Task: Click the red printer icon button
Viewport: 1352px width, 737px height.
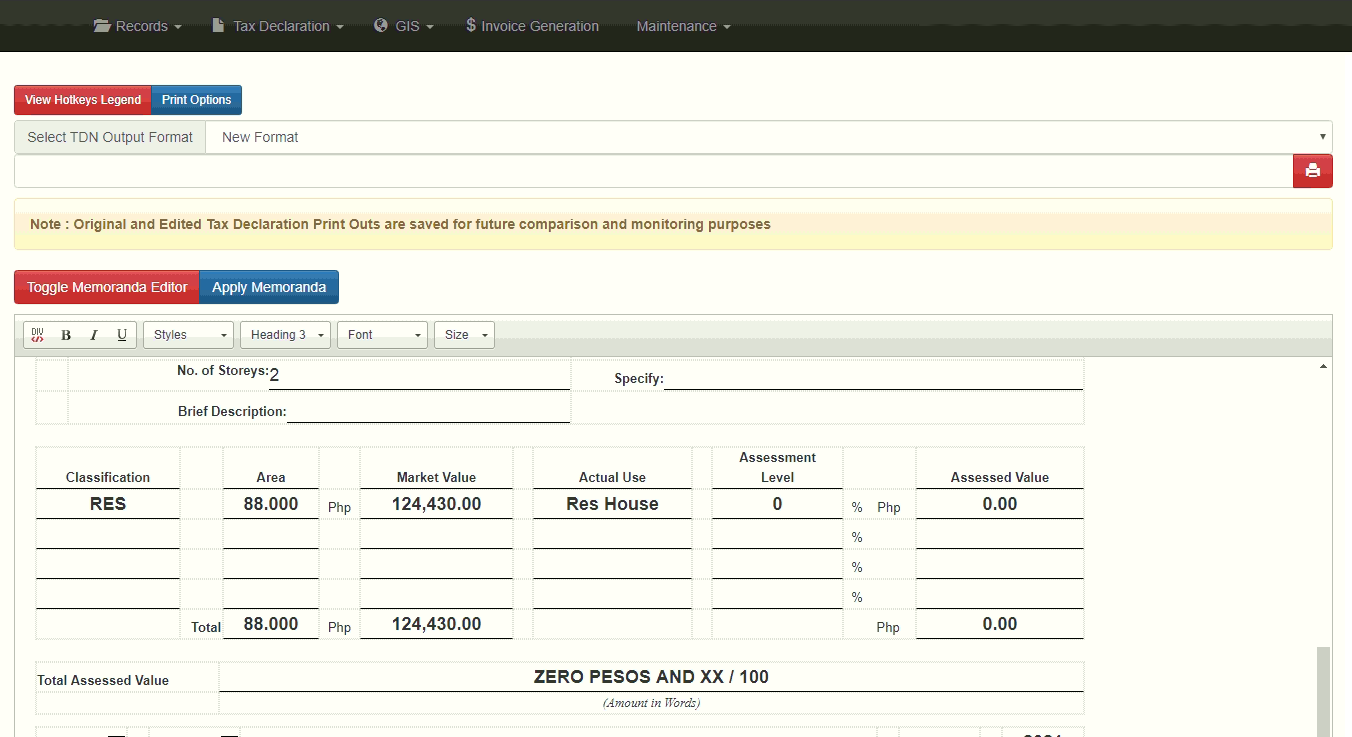Action: pyautogui.click(x=1313, y=171)
